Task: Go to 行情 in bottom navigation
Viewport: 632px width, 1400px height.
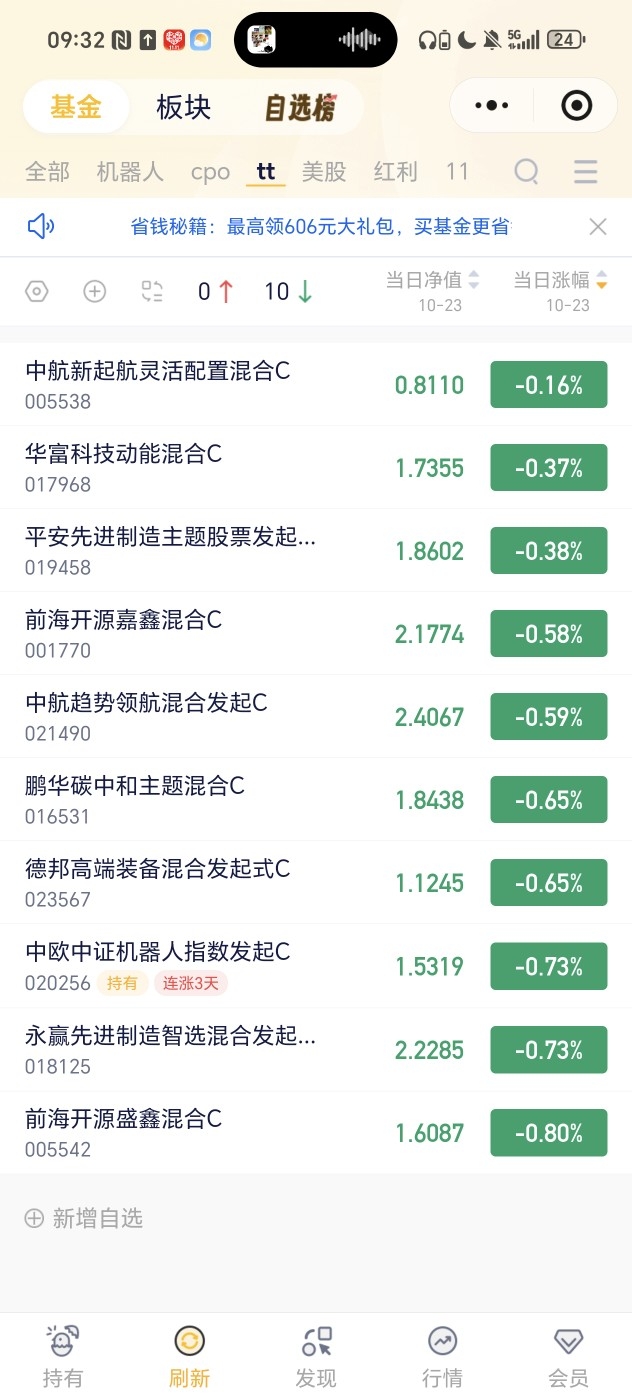Action: tap(442, 1357)
